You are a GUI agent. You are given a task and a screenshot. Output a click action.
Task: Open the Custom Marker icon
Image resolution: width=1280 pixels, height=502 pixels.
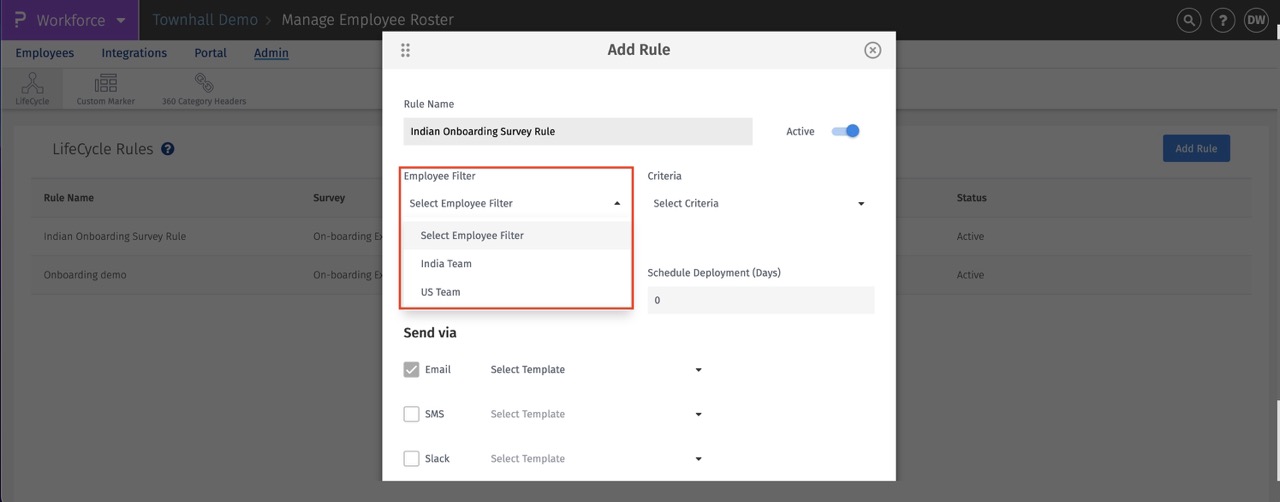[x=105, y=85]
